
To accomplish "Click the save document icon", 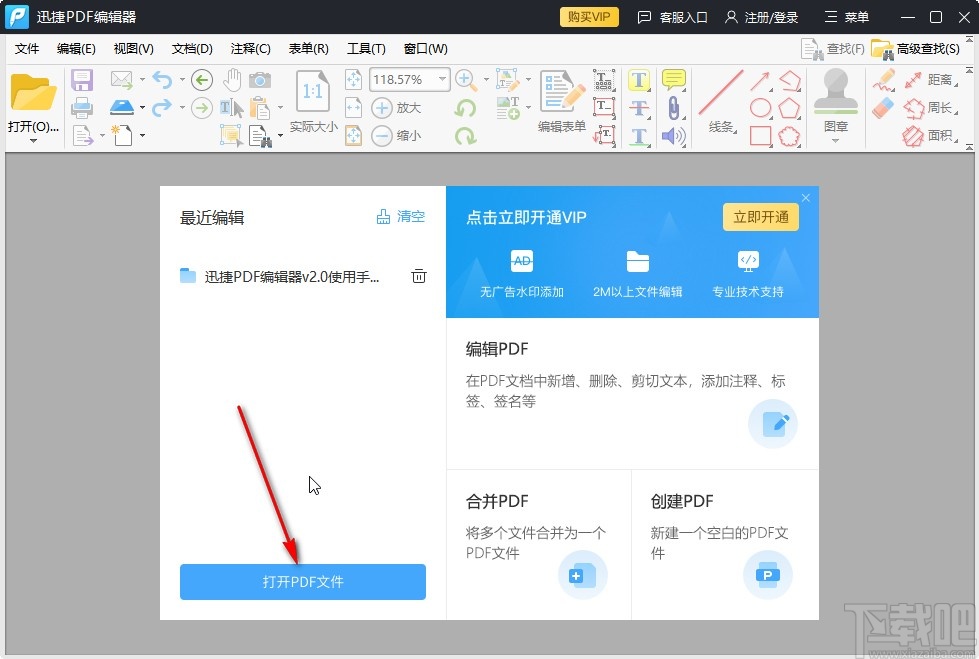I will 82,79.
